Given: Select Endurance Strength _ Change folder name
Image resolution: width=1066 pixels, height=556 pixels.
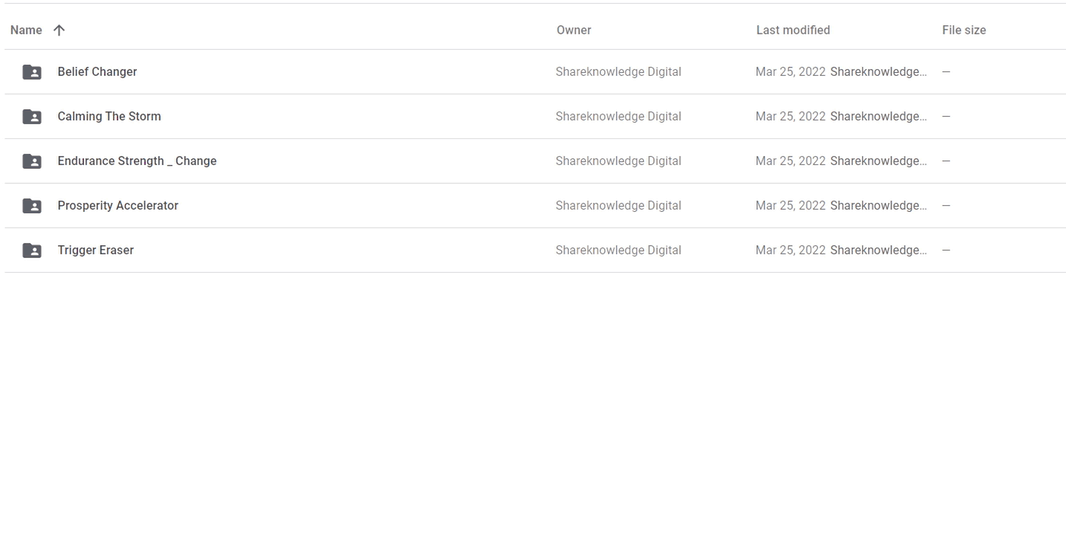Looking at the screenshot, I should (137, 161).
